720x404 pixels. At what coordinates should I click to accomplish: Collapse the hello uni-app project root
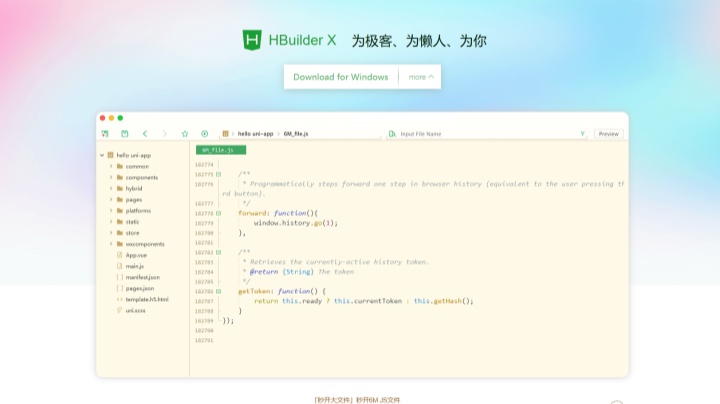coord(102,155)
